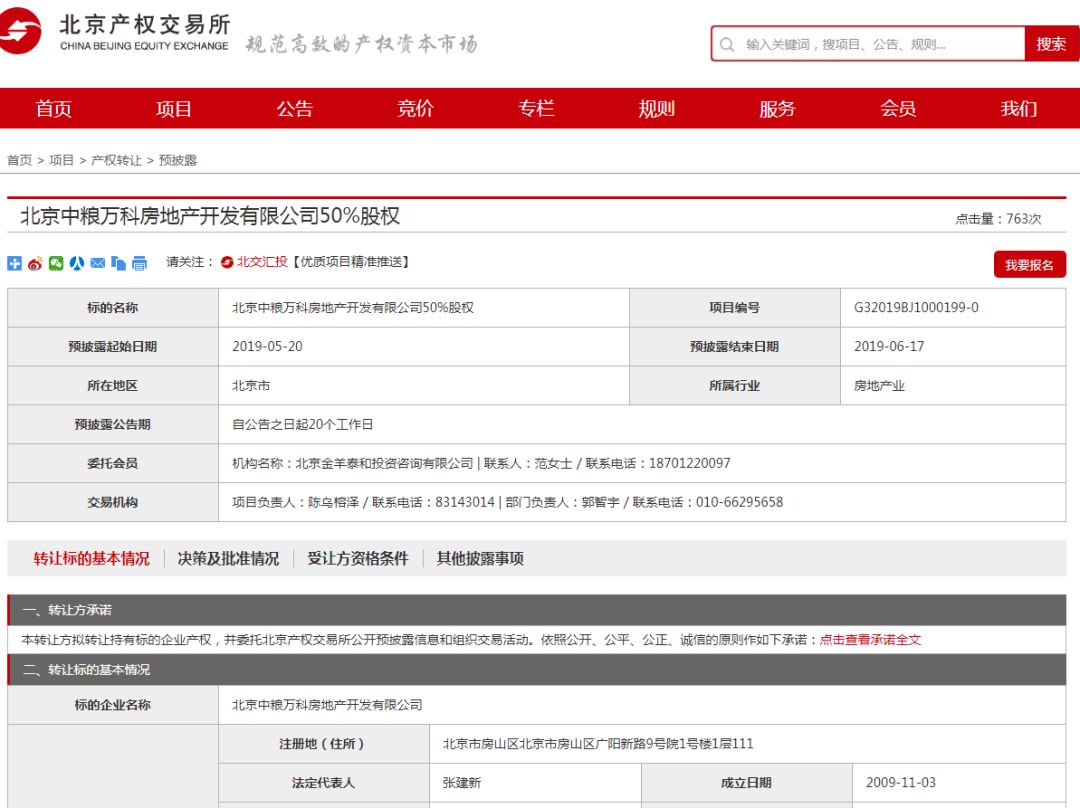The image size is (1080, 808).
Task: Click the copy link icon
Action: 119,263
